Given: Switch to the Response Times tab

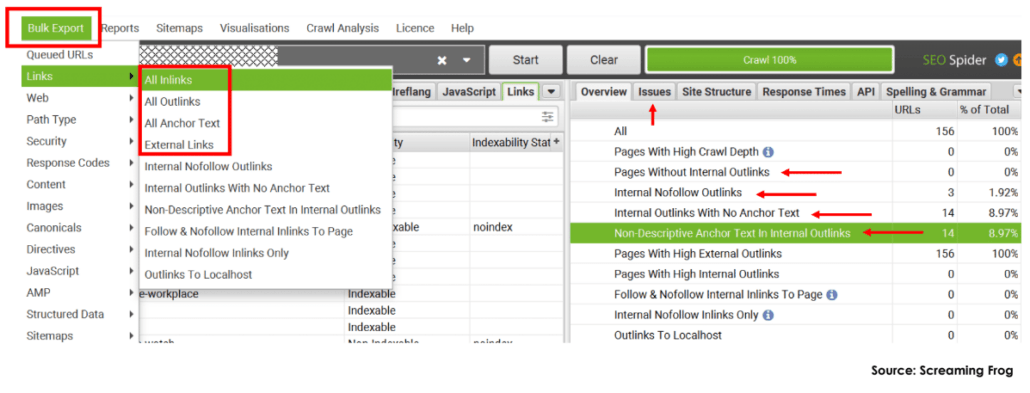Looking at the screenshot, I should coord(804,92).
